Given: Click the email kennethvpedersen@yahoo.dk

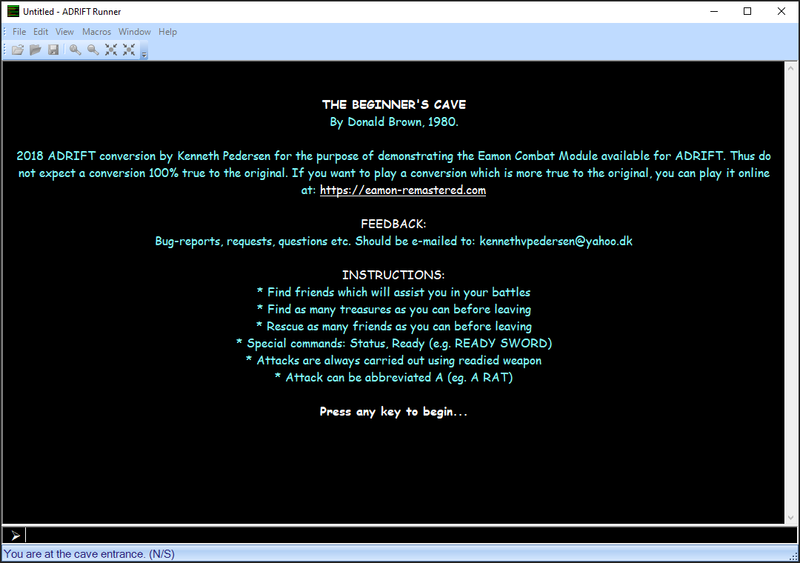Looking at the screenshot, I should [x=556, y=241].
